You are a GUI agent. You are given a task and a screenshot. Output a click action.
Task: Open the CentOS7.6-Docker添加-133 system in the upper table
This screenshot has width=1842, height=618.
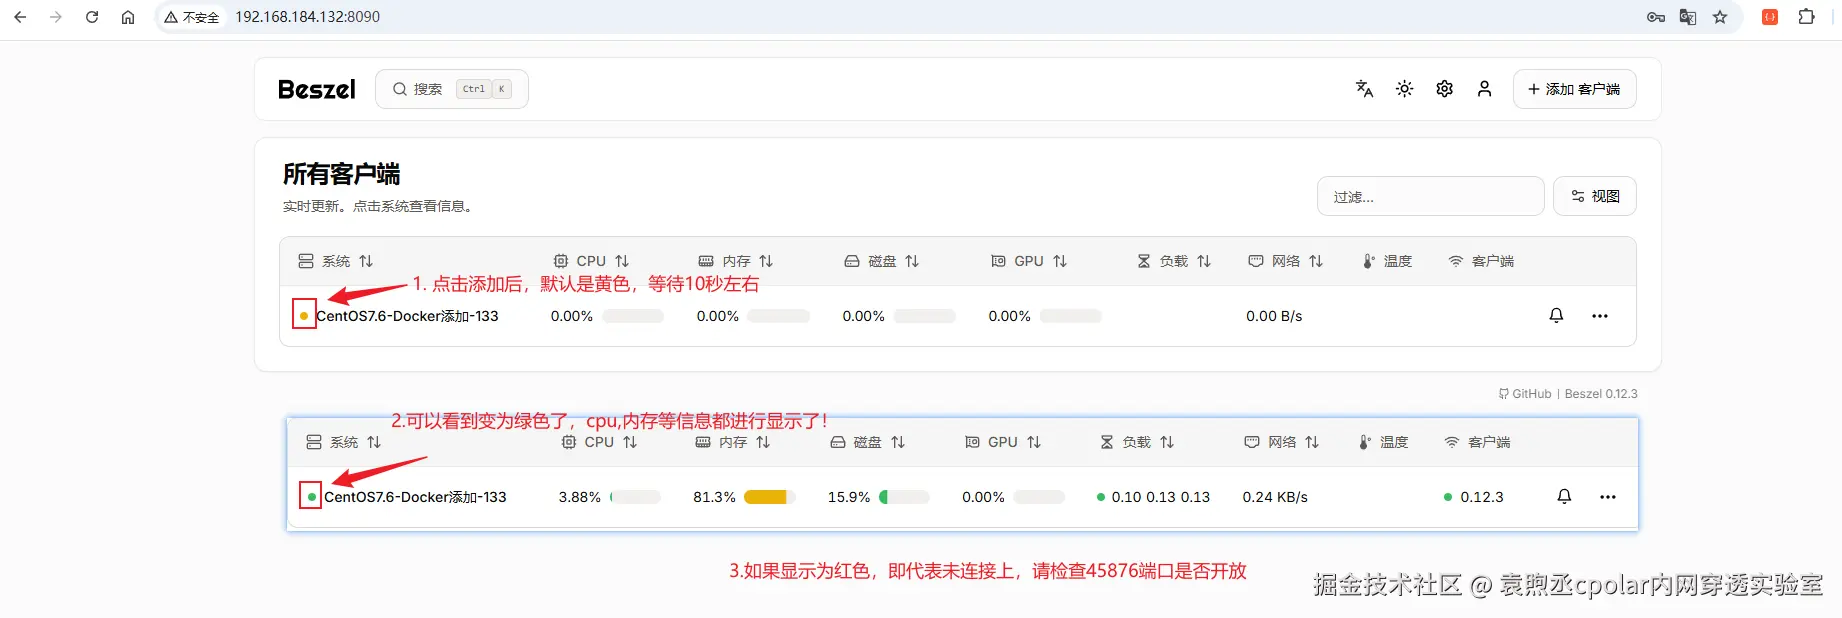click(407, 316)
